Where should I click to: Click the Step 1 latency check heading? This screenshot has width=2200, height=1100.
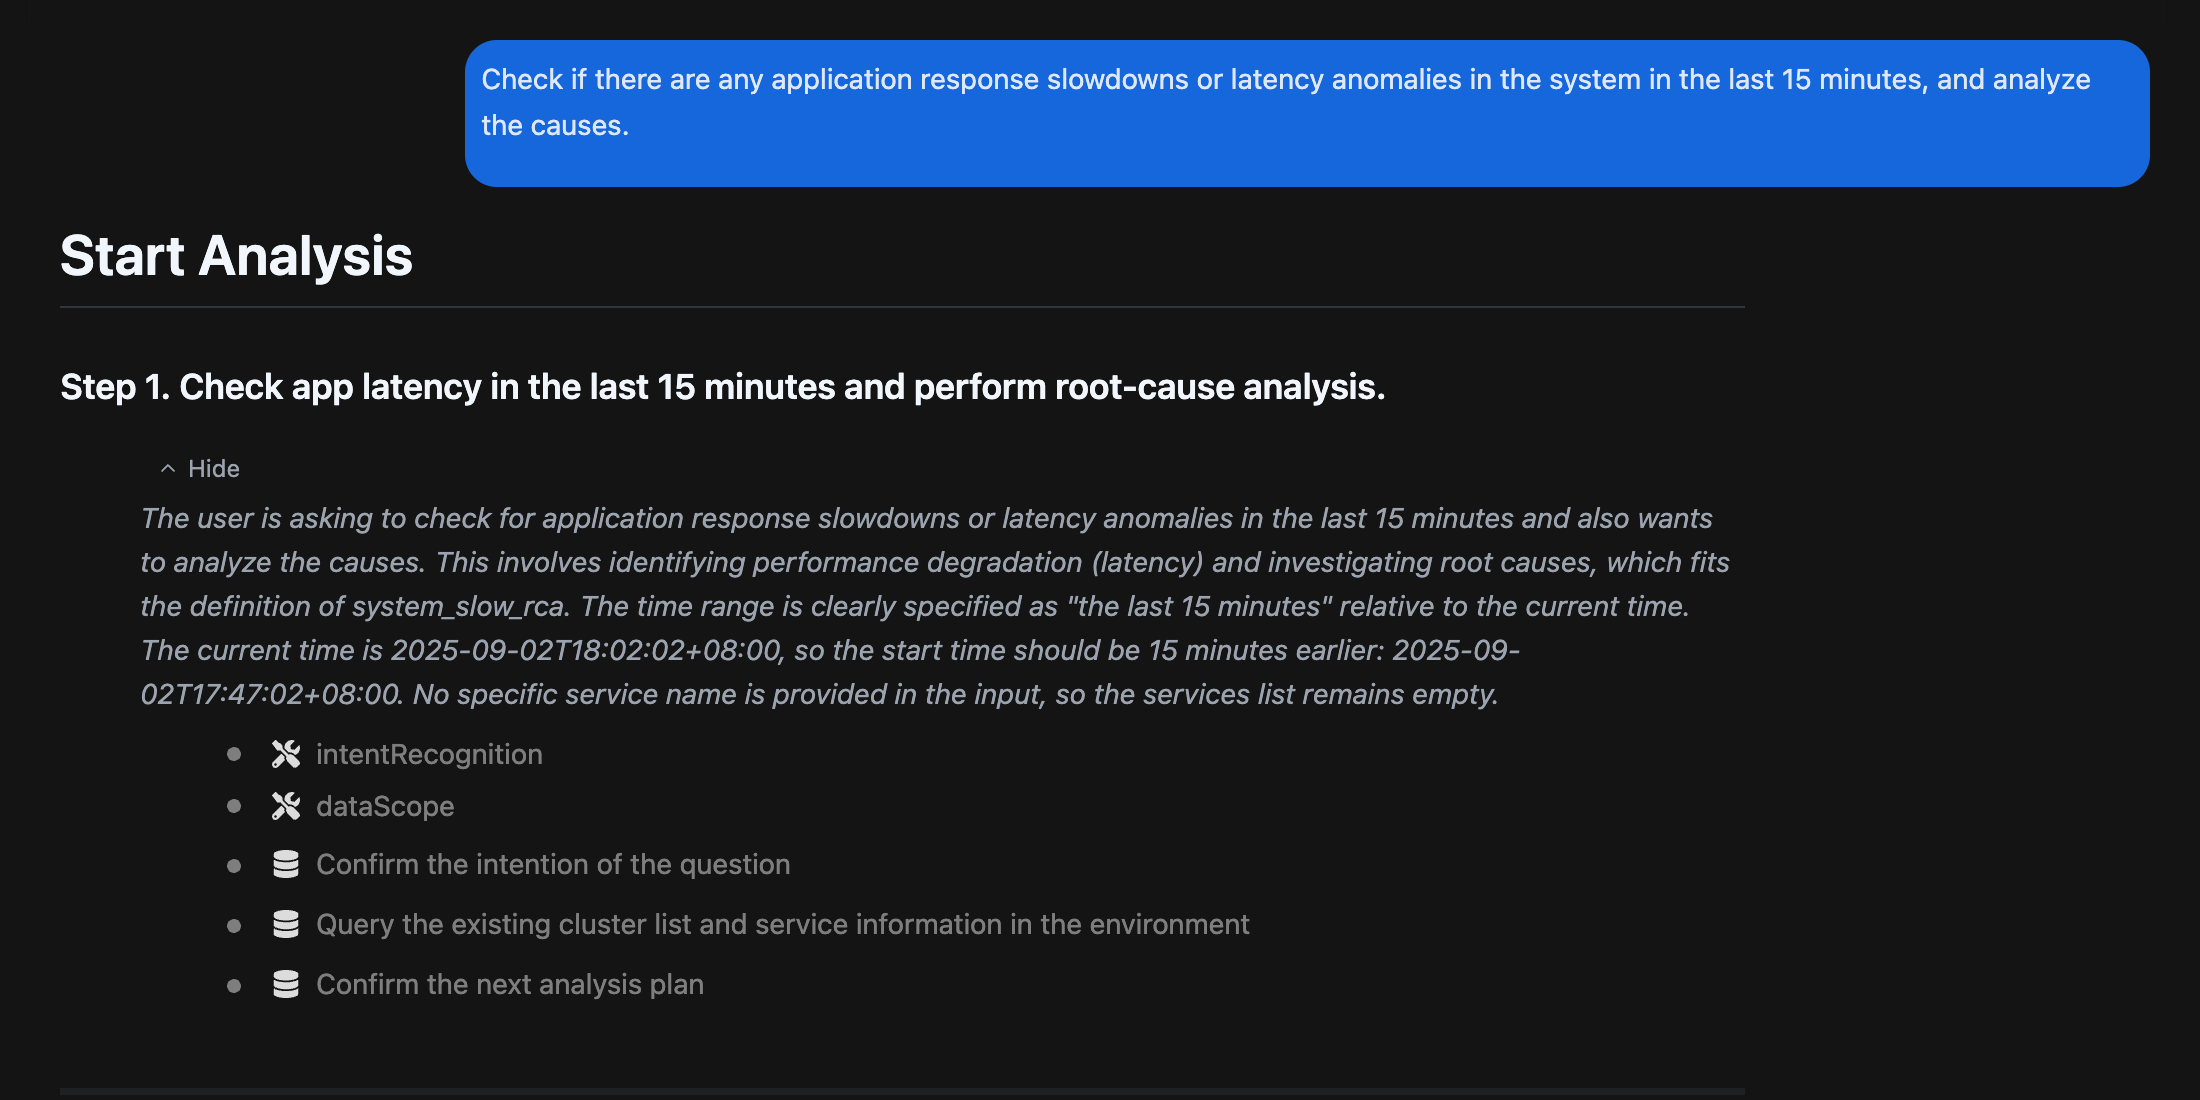pos(722,387)
